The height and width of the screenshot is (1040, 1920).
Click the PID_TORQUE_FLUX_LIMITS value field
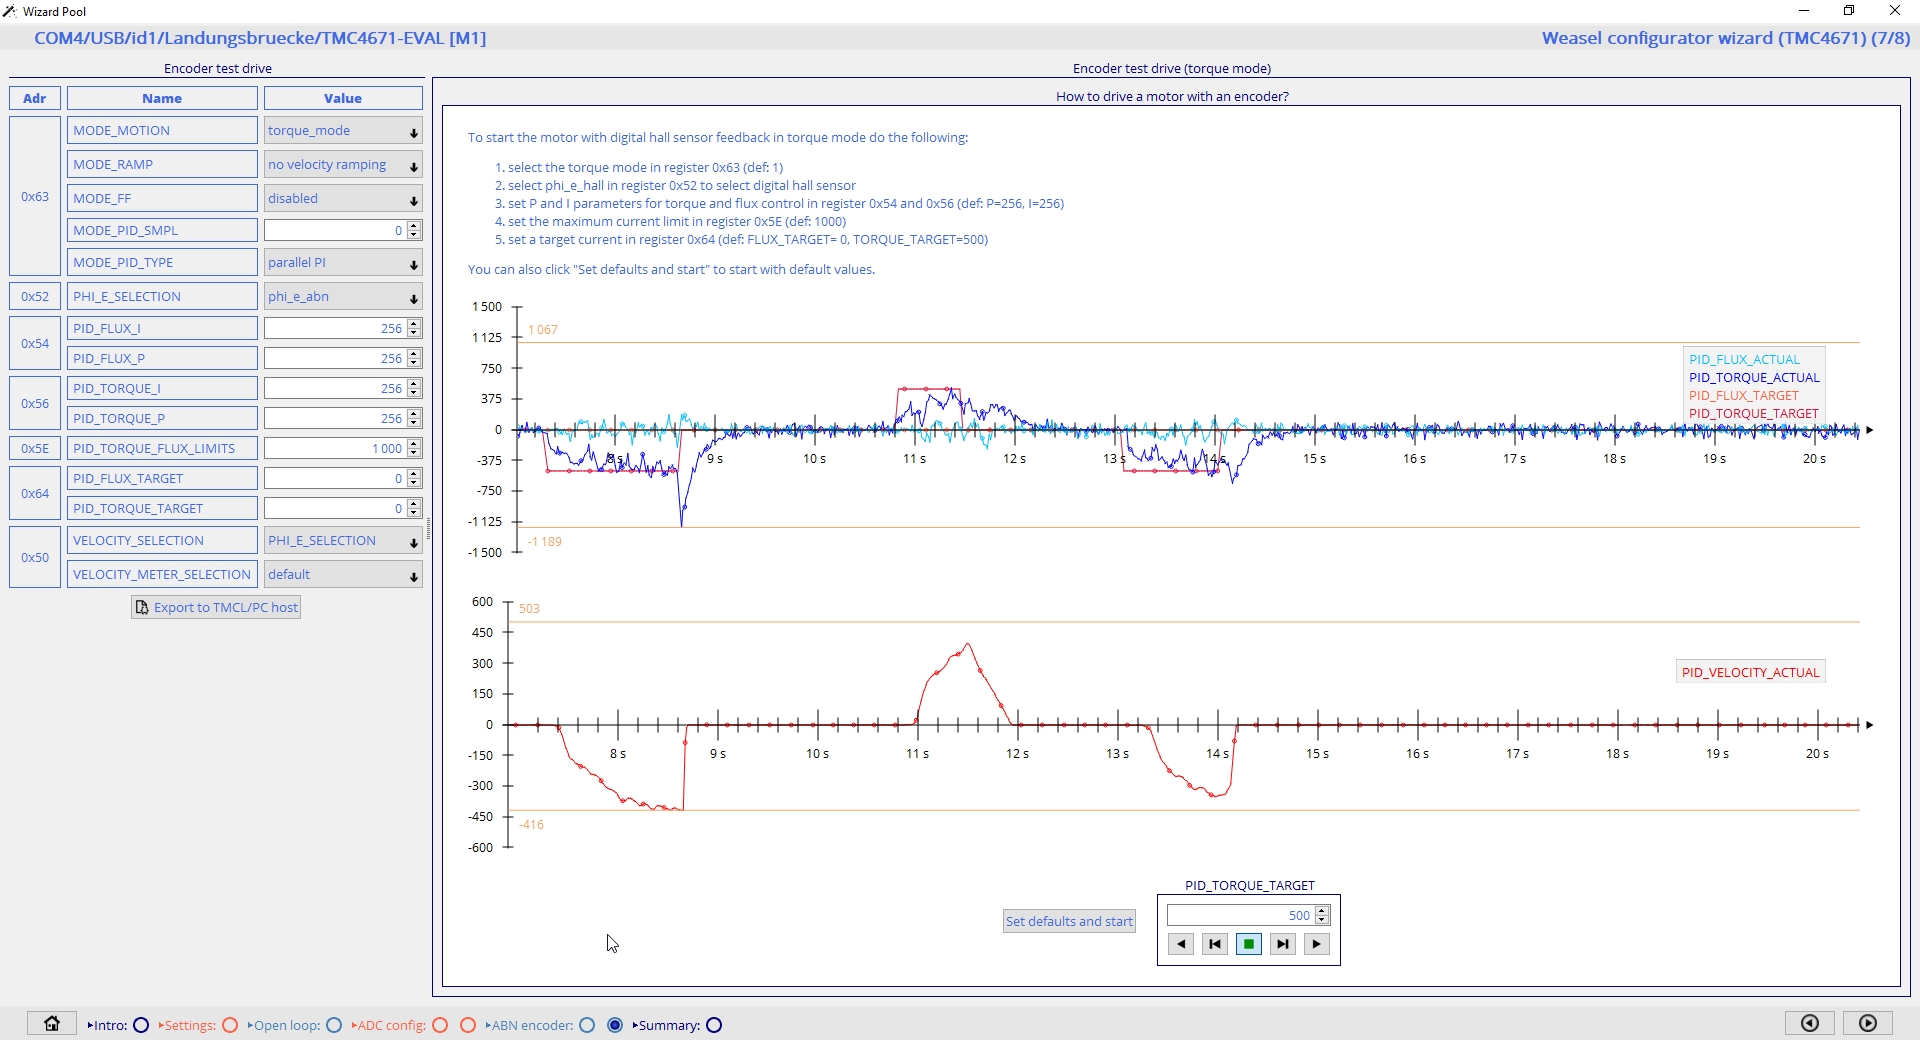pos(335,448)
